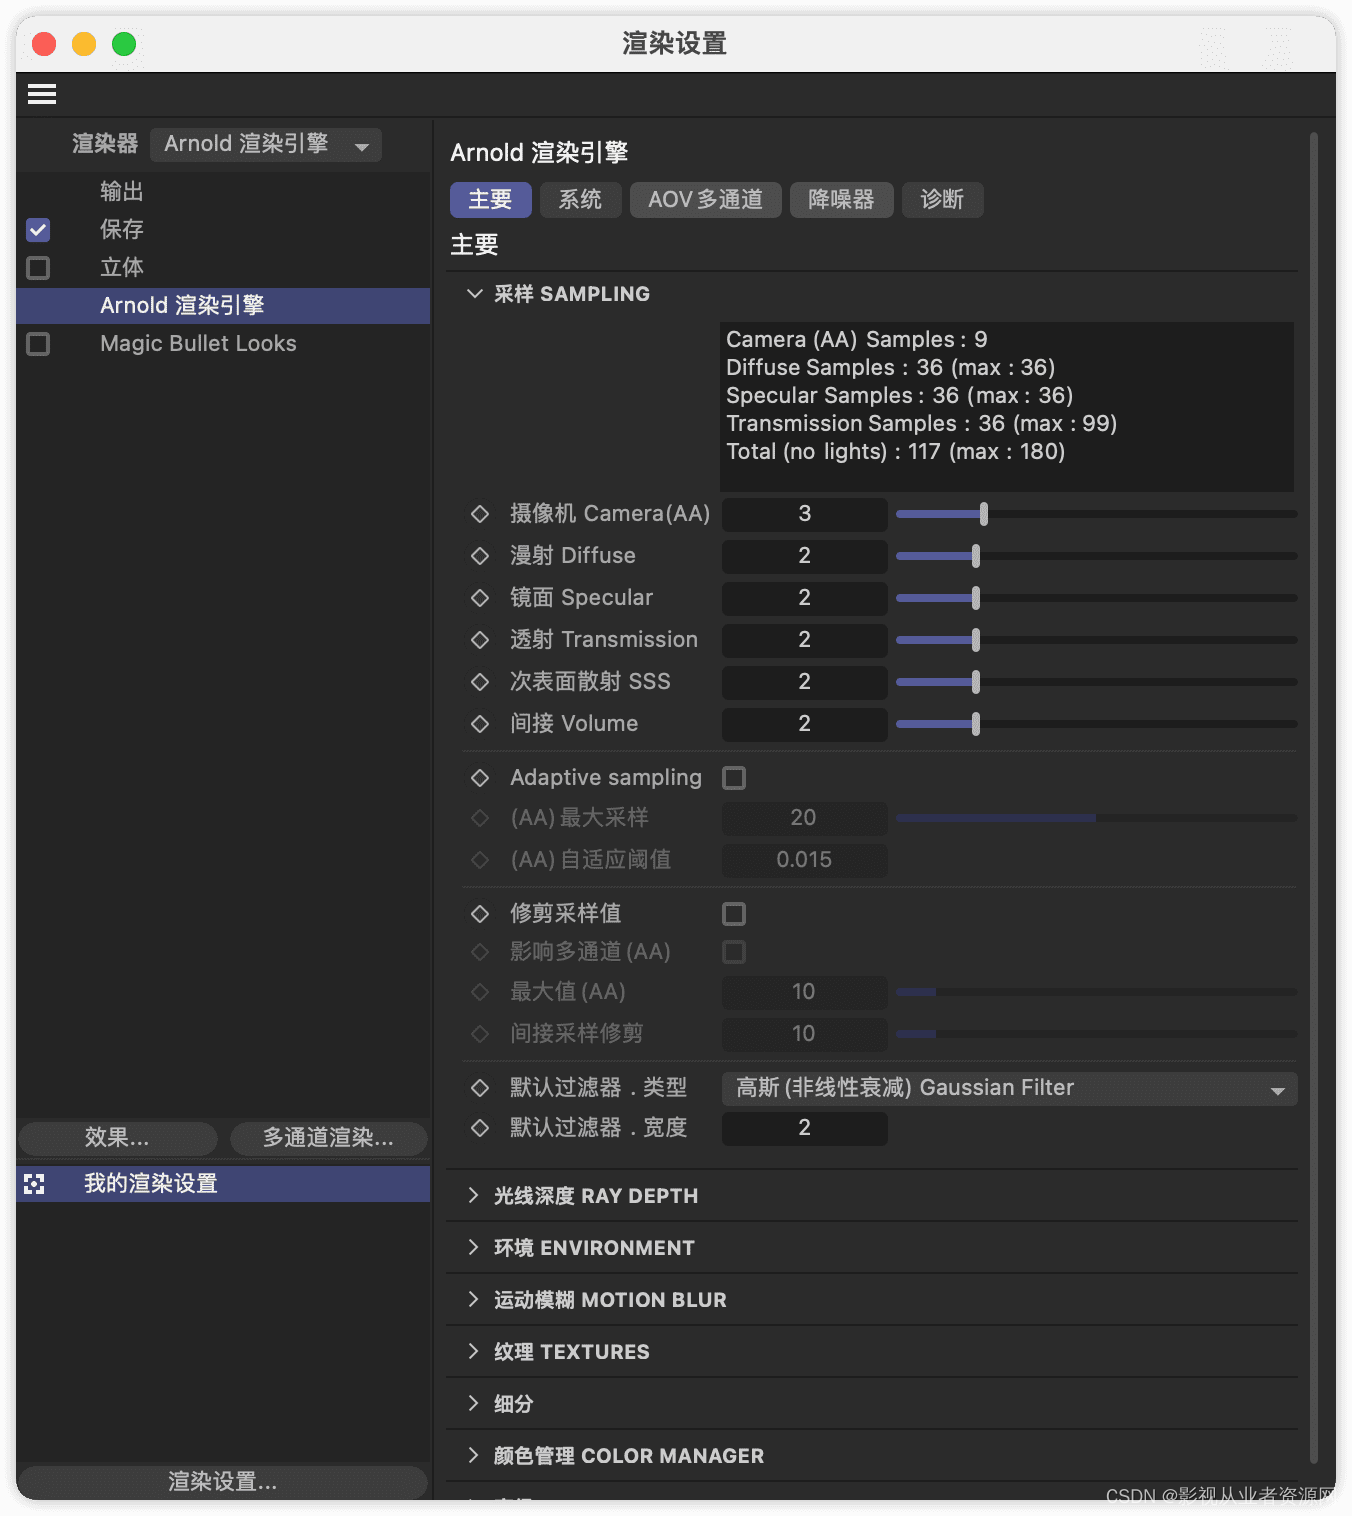Click the keyframe diamond beside 透射 Transmission

click(480, 640)
